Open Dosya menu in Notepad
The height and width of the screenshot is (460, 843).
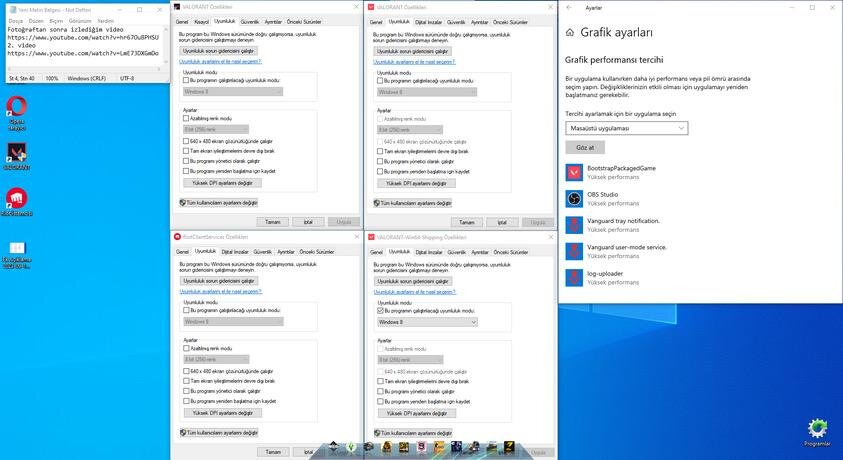point(16,21)
